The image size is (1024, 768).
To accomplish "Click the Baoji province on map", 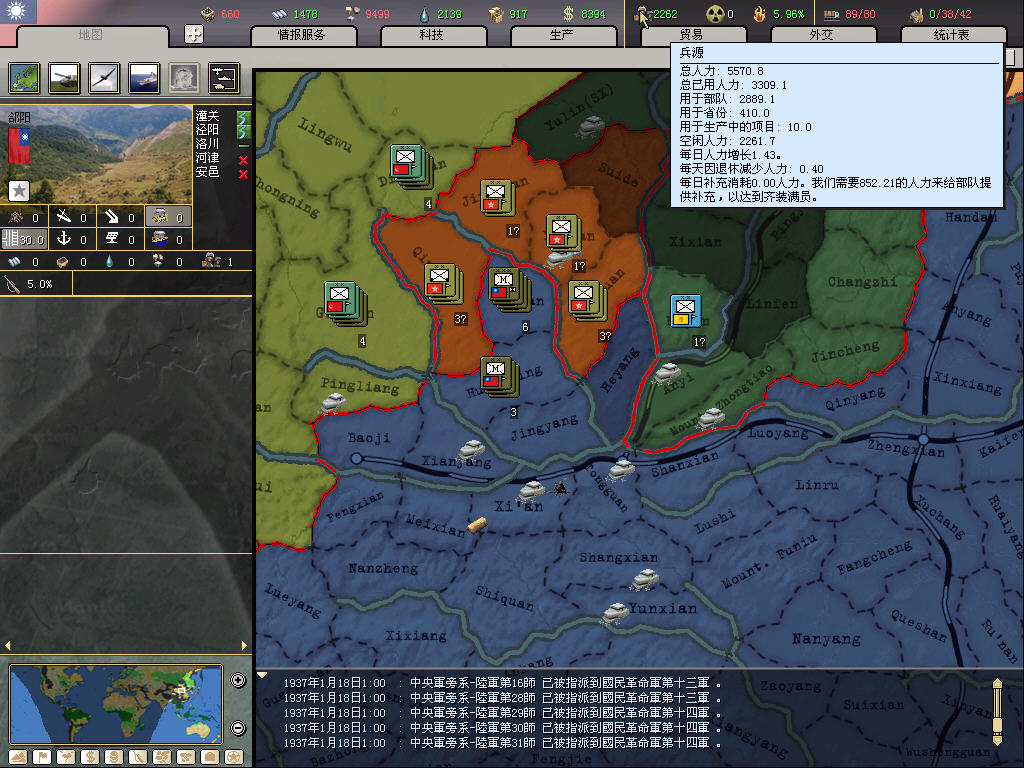I will coord(369,438).
